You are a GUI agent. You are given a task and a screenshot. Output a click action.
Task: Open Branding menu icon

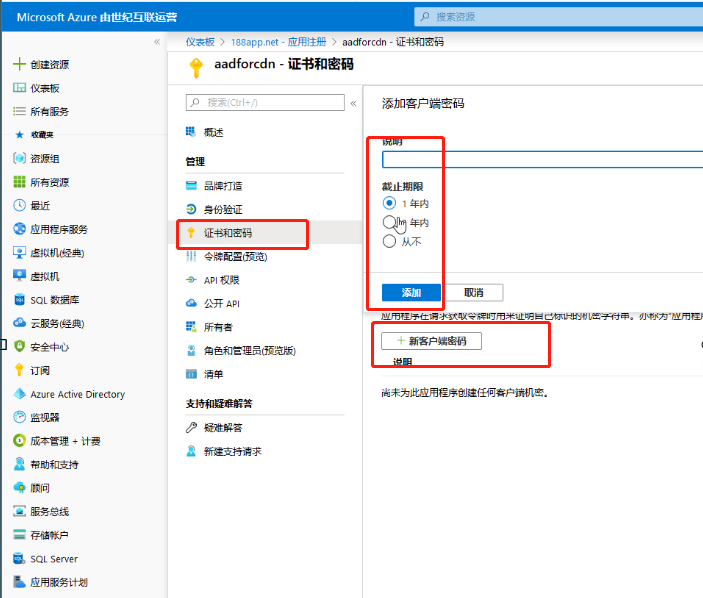191,185
